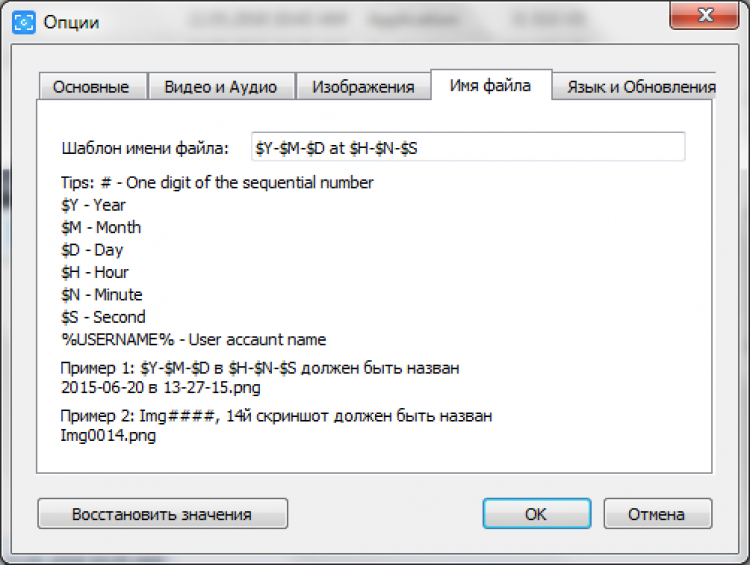The image size is (750, 565).
Task: Click the %USERNAME% tip line
Action: coord(193,340)
